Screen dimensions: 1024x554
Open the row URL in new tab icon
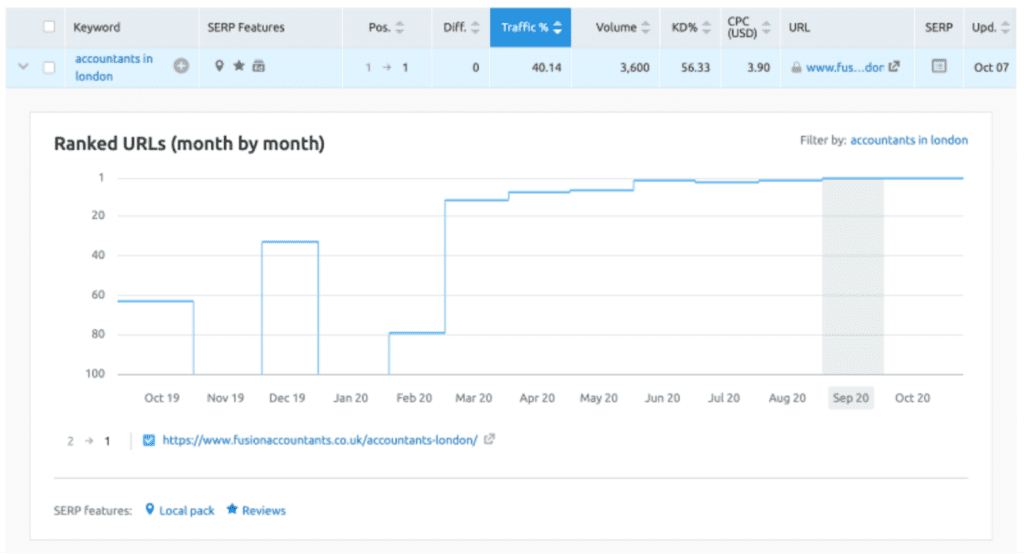click(894, 66)
